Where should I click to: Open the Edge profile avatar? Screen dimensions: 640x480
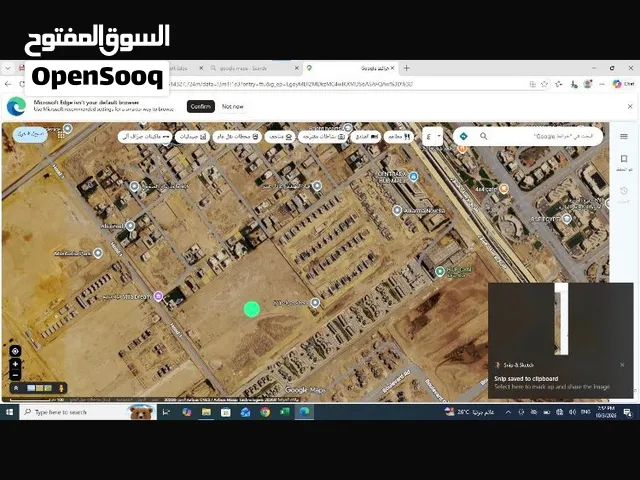coord(588,84)
